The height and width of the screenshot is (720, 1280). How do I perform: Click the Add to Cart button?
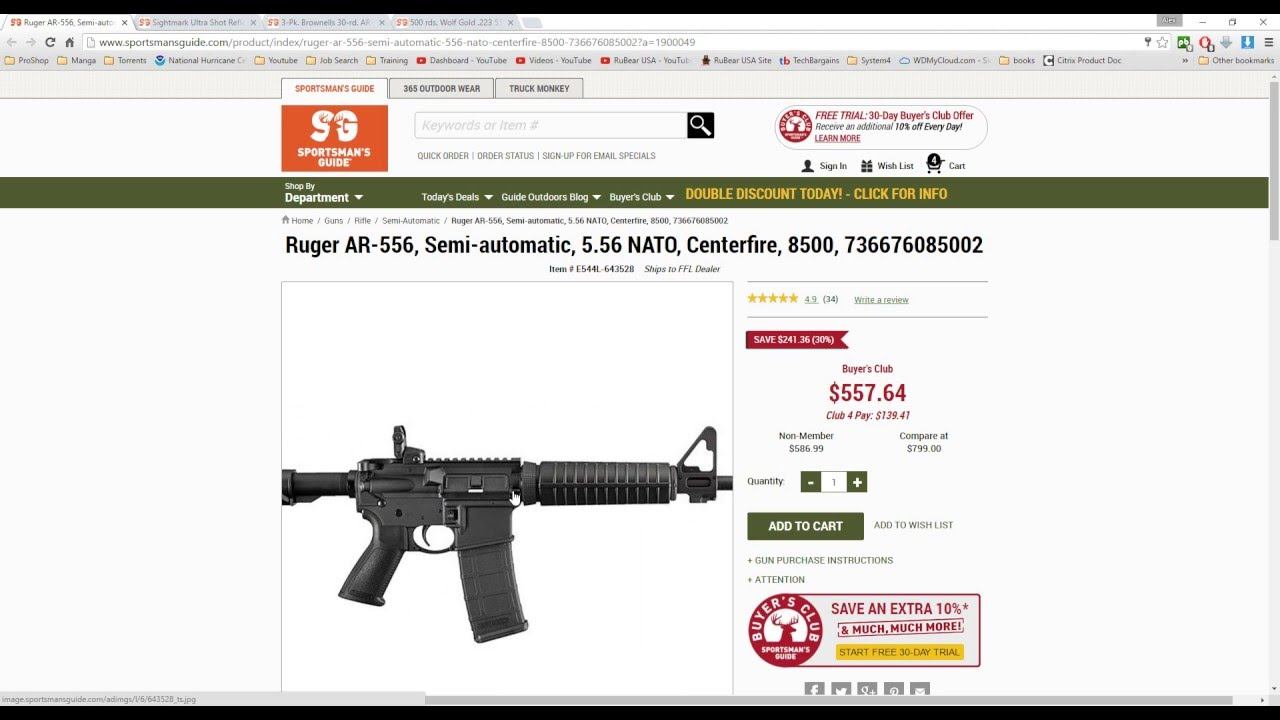coord(805,526)
